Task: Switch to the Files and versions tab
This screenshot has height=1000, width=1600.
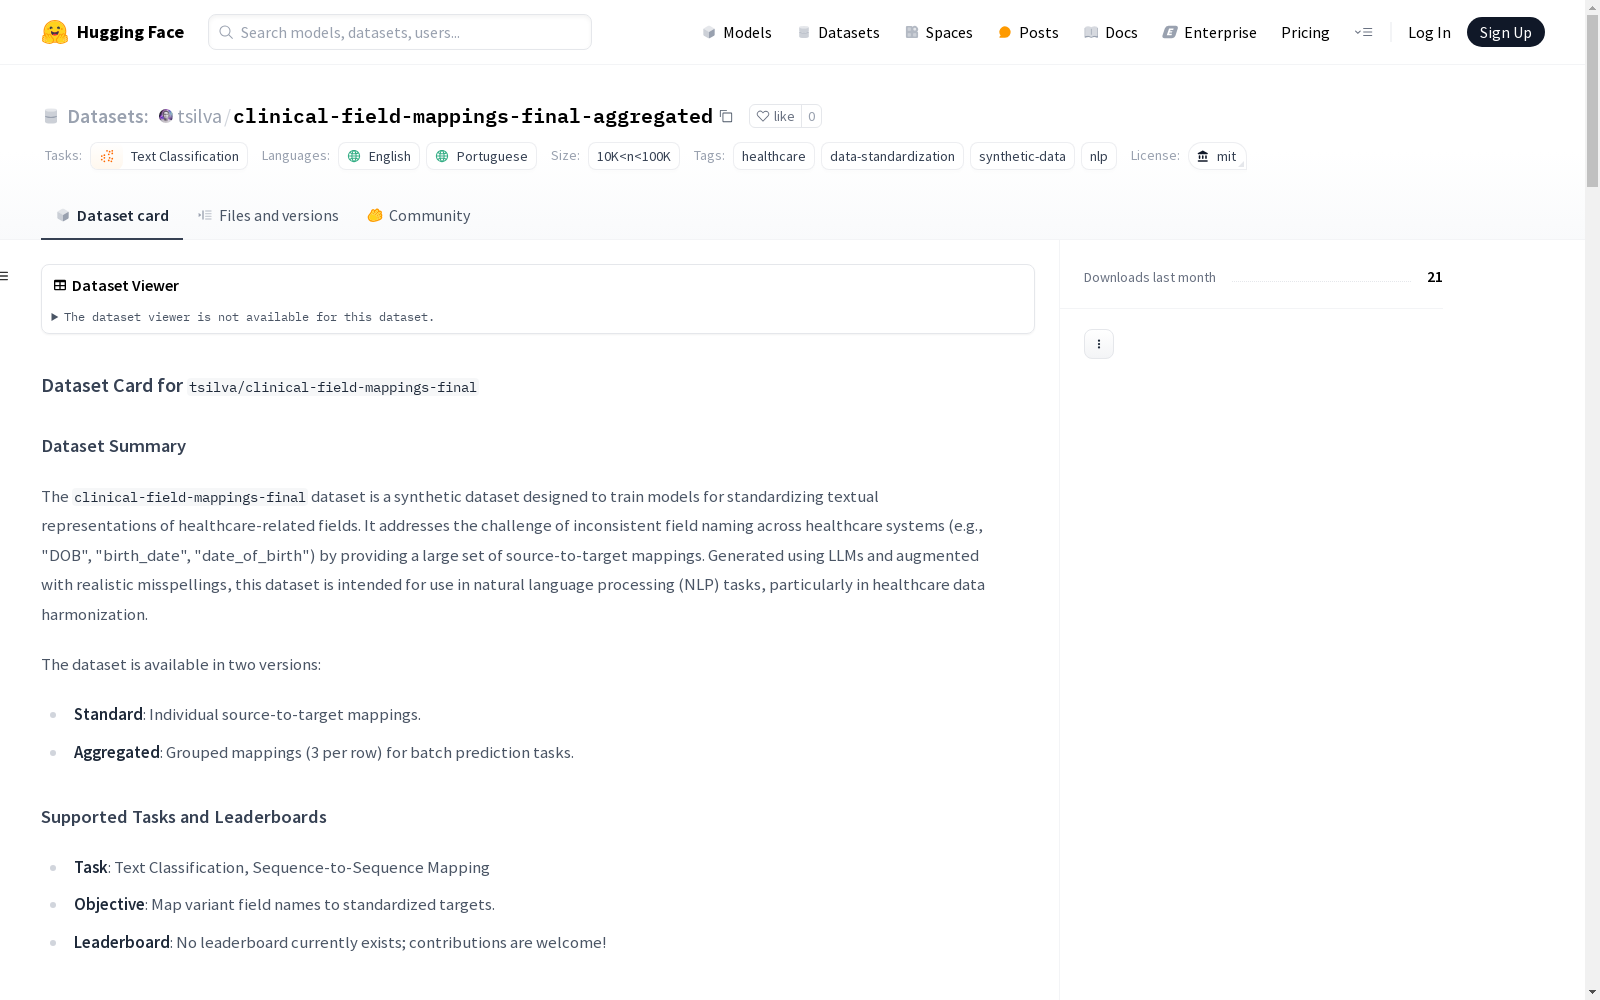Action: tap(268, 216)
